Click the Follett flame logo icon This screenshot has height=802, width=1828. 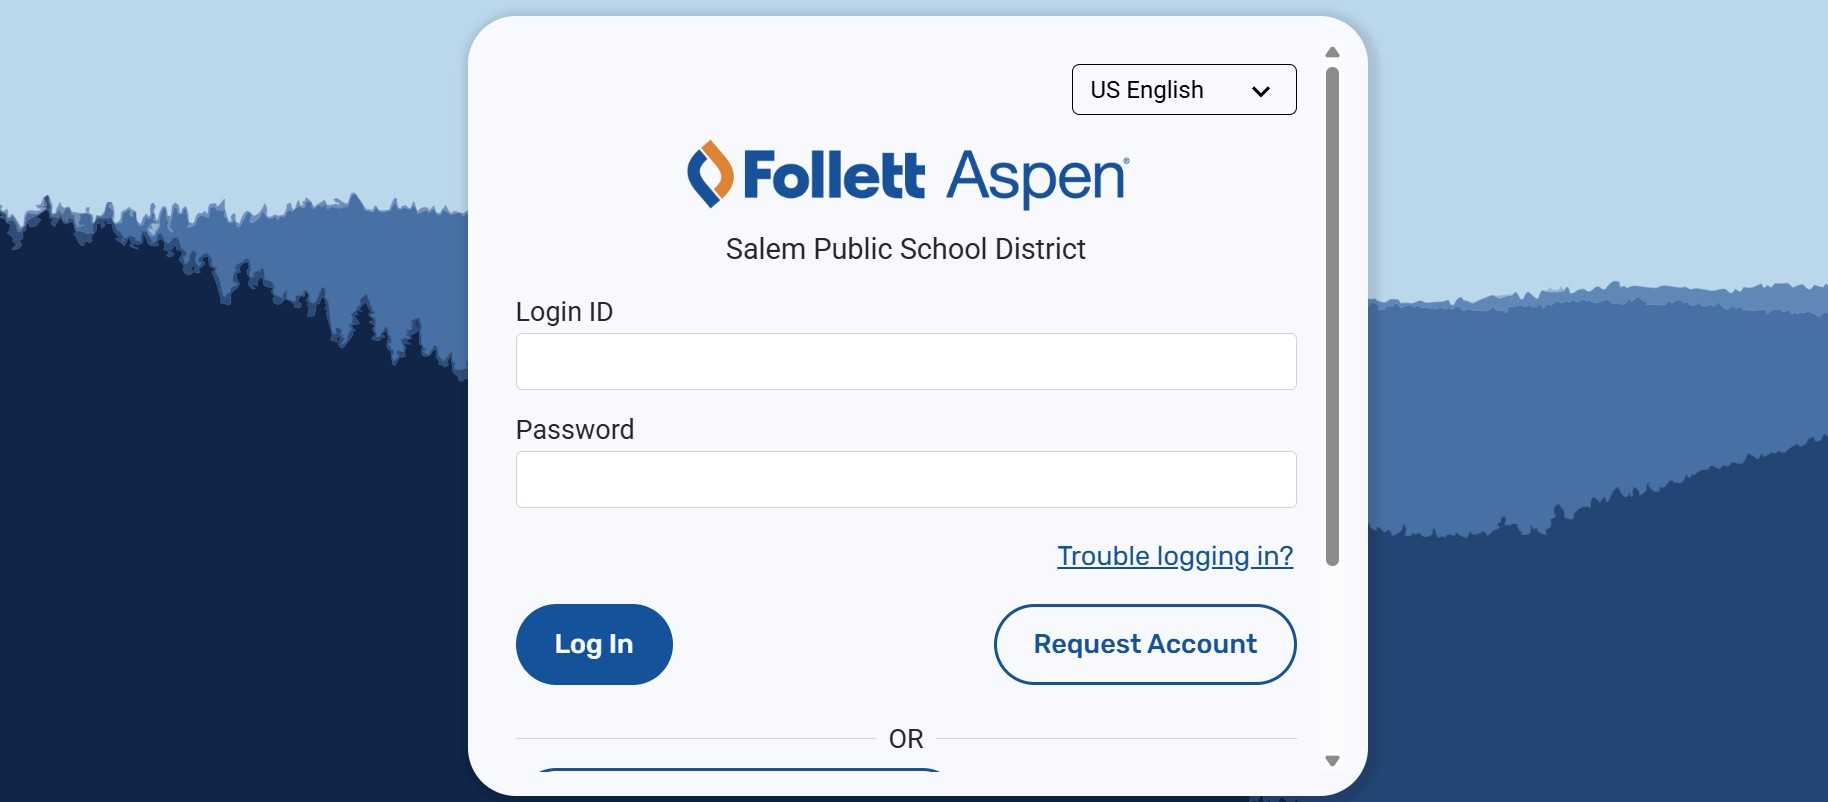point(710,174)
